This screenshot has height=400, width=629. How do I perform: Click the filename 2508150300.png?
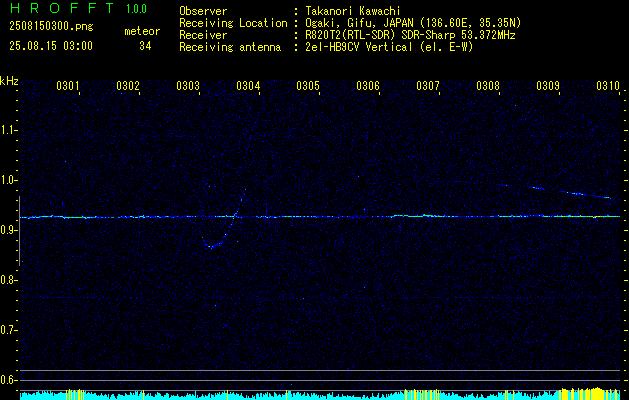pyautogui.click(x=51, y=27)
